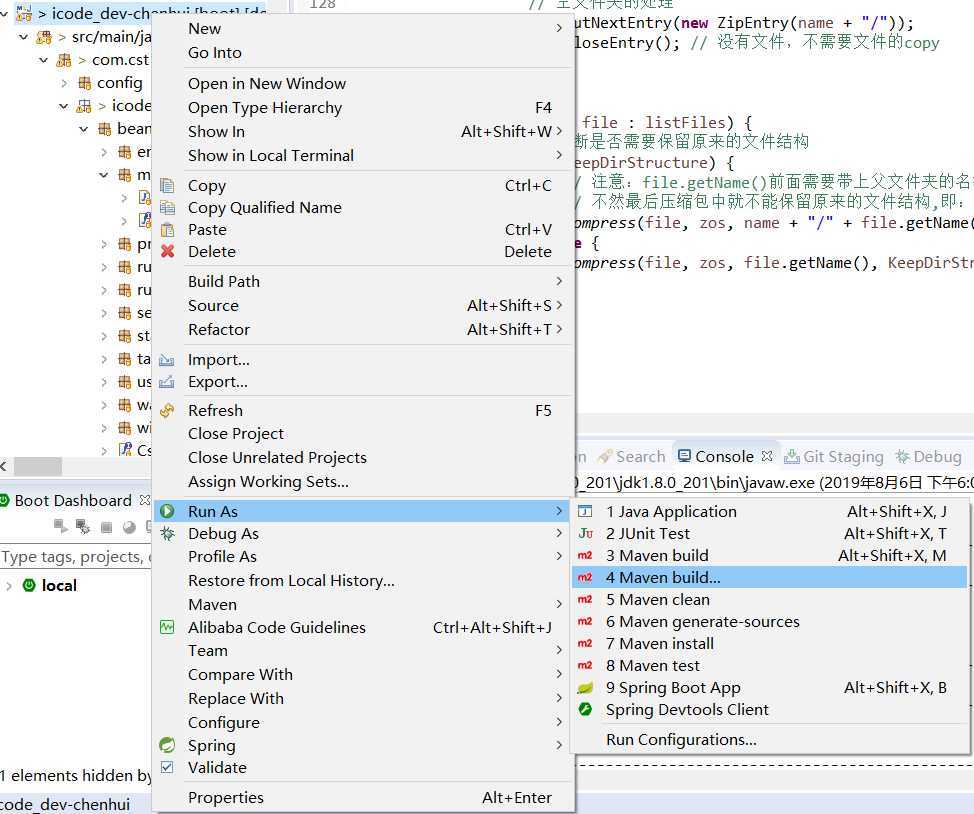Expand the local node in Boot Dashboard
This screenshot has width=974, height=814.
coord(9,585)
